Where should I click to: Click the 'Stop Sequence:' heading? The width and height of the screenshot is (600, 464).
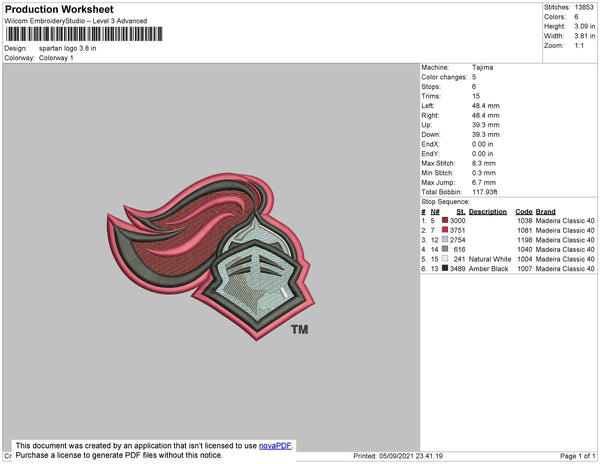tap(445, 202)
